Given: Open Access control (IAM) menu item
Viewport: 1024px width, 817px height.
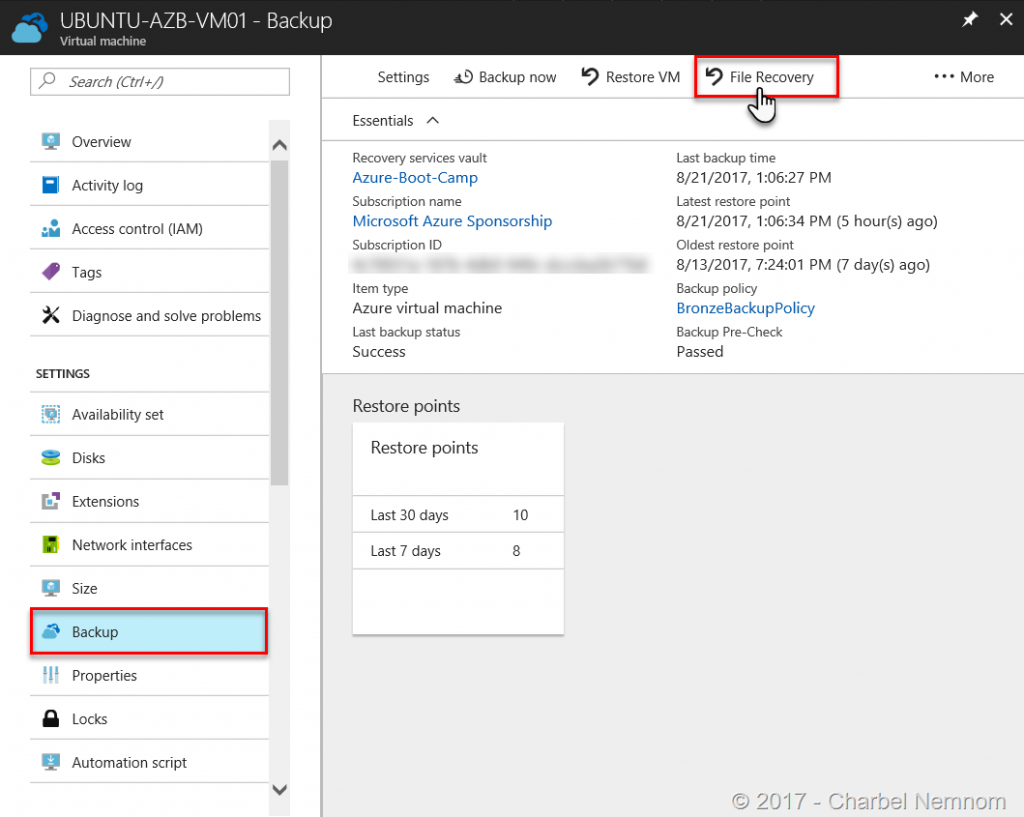Looking at the screenshot, I should coord(150,229).
